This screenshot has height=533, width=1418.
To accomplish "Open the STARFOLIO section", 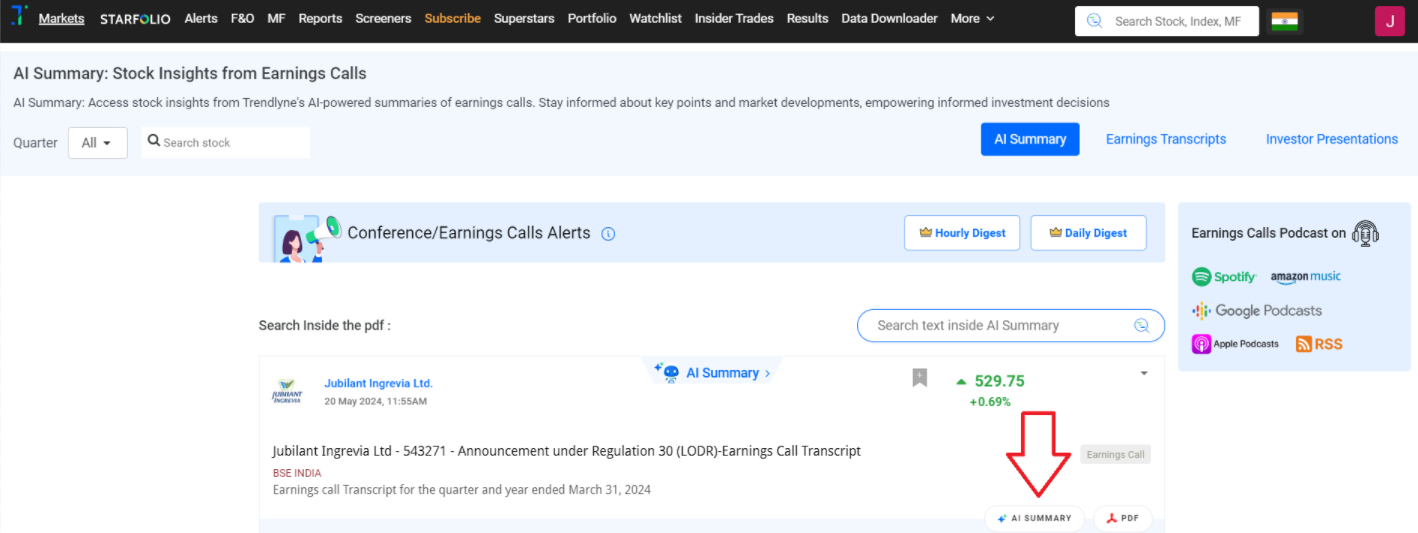I will point(135,18).
